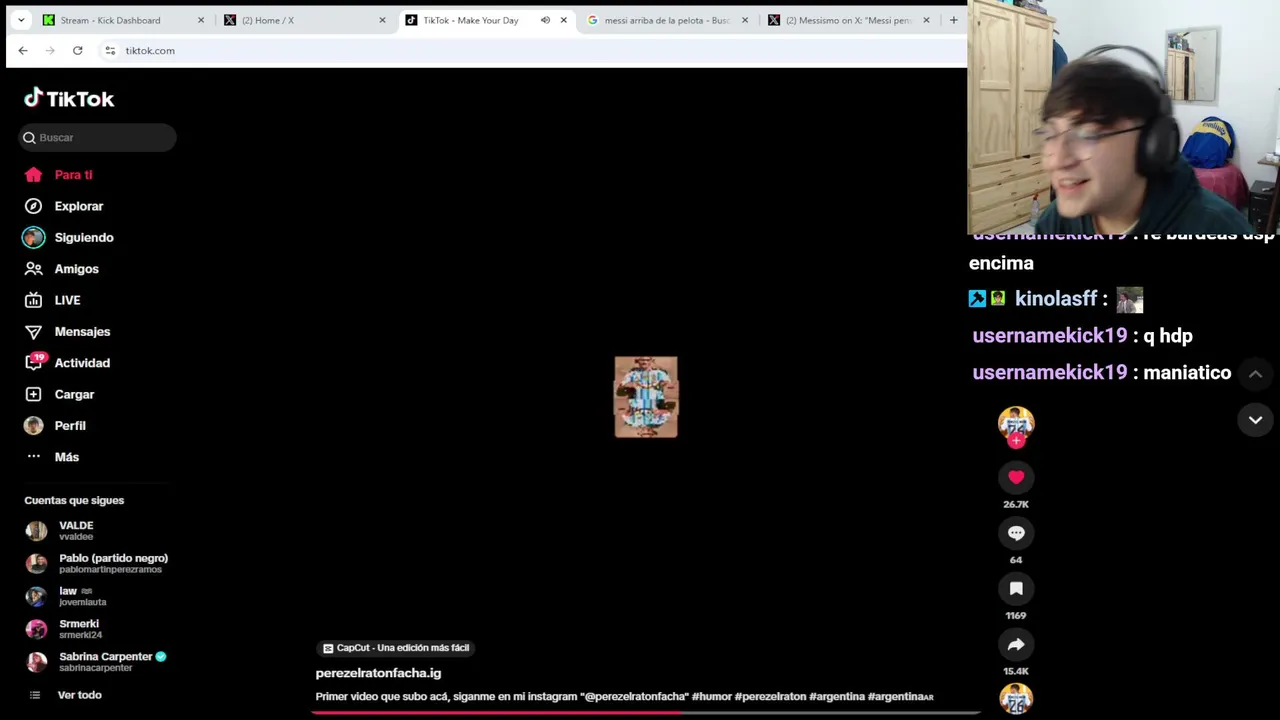Share the video with arrow icon
The image size is (1280, 720).
(x=1016, y=645)
